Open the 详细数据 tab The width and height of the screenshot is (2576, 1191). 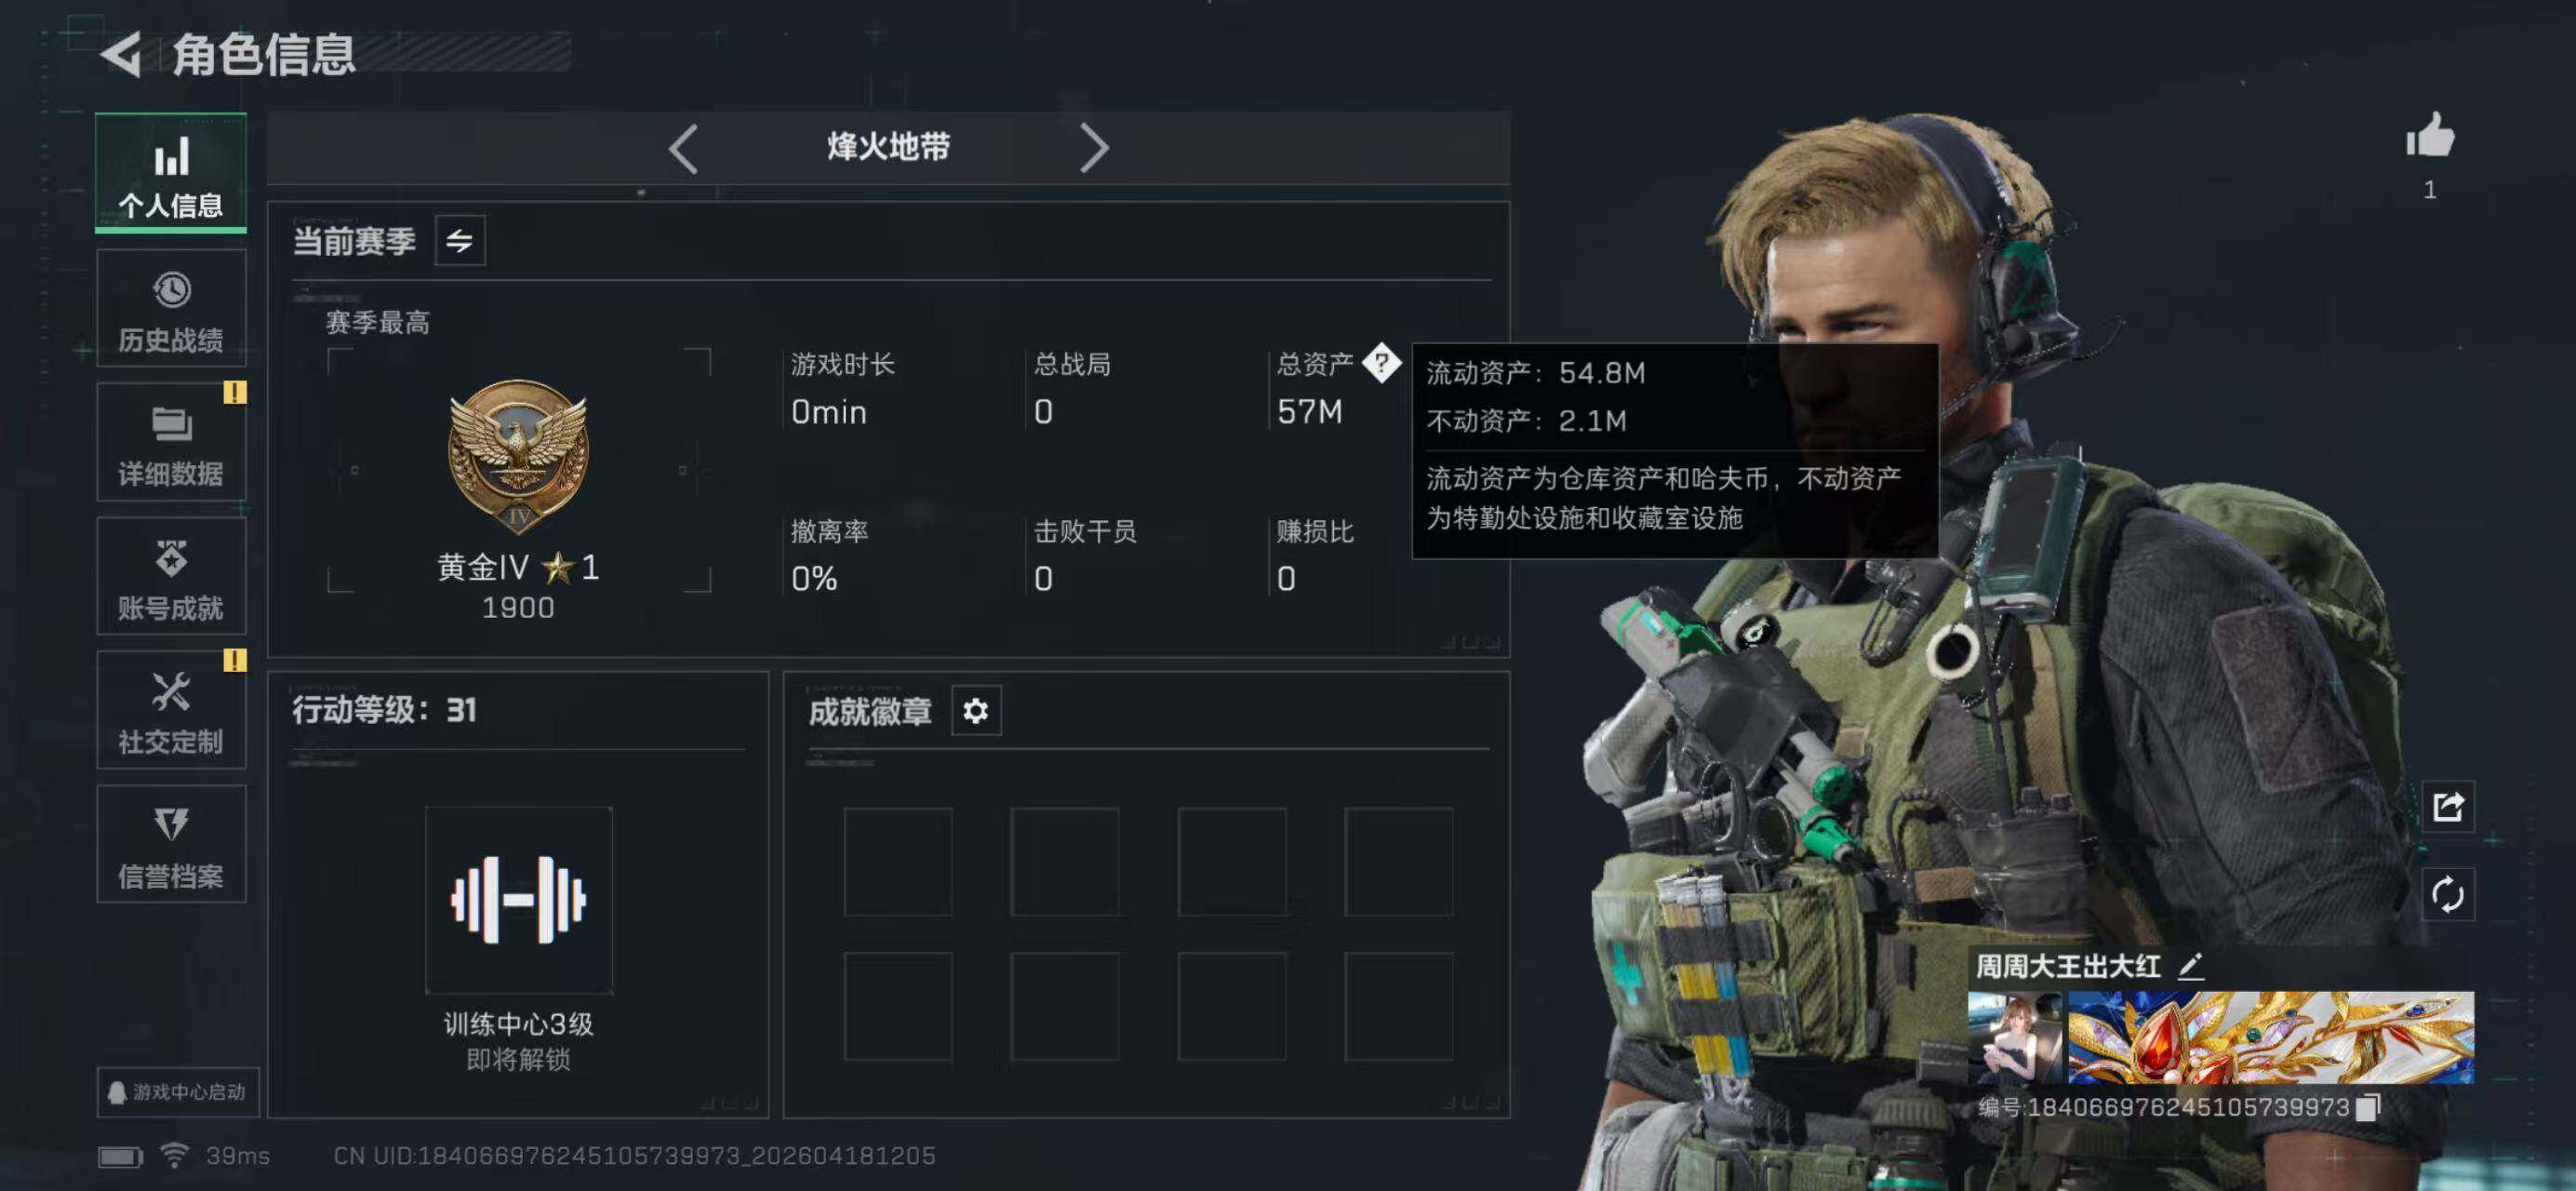(171, 442)
